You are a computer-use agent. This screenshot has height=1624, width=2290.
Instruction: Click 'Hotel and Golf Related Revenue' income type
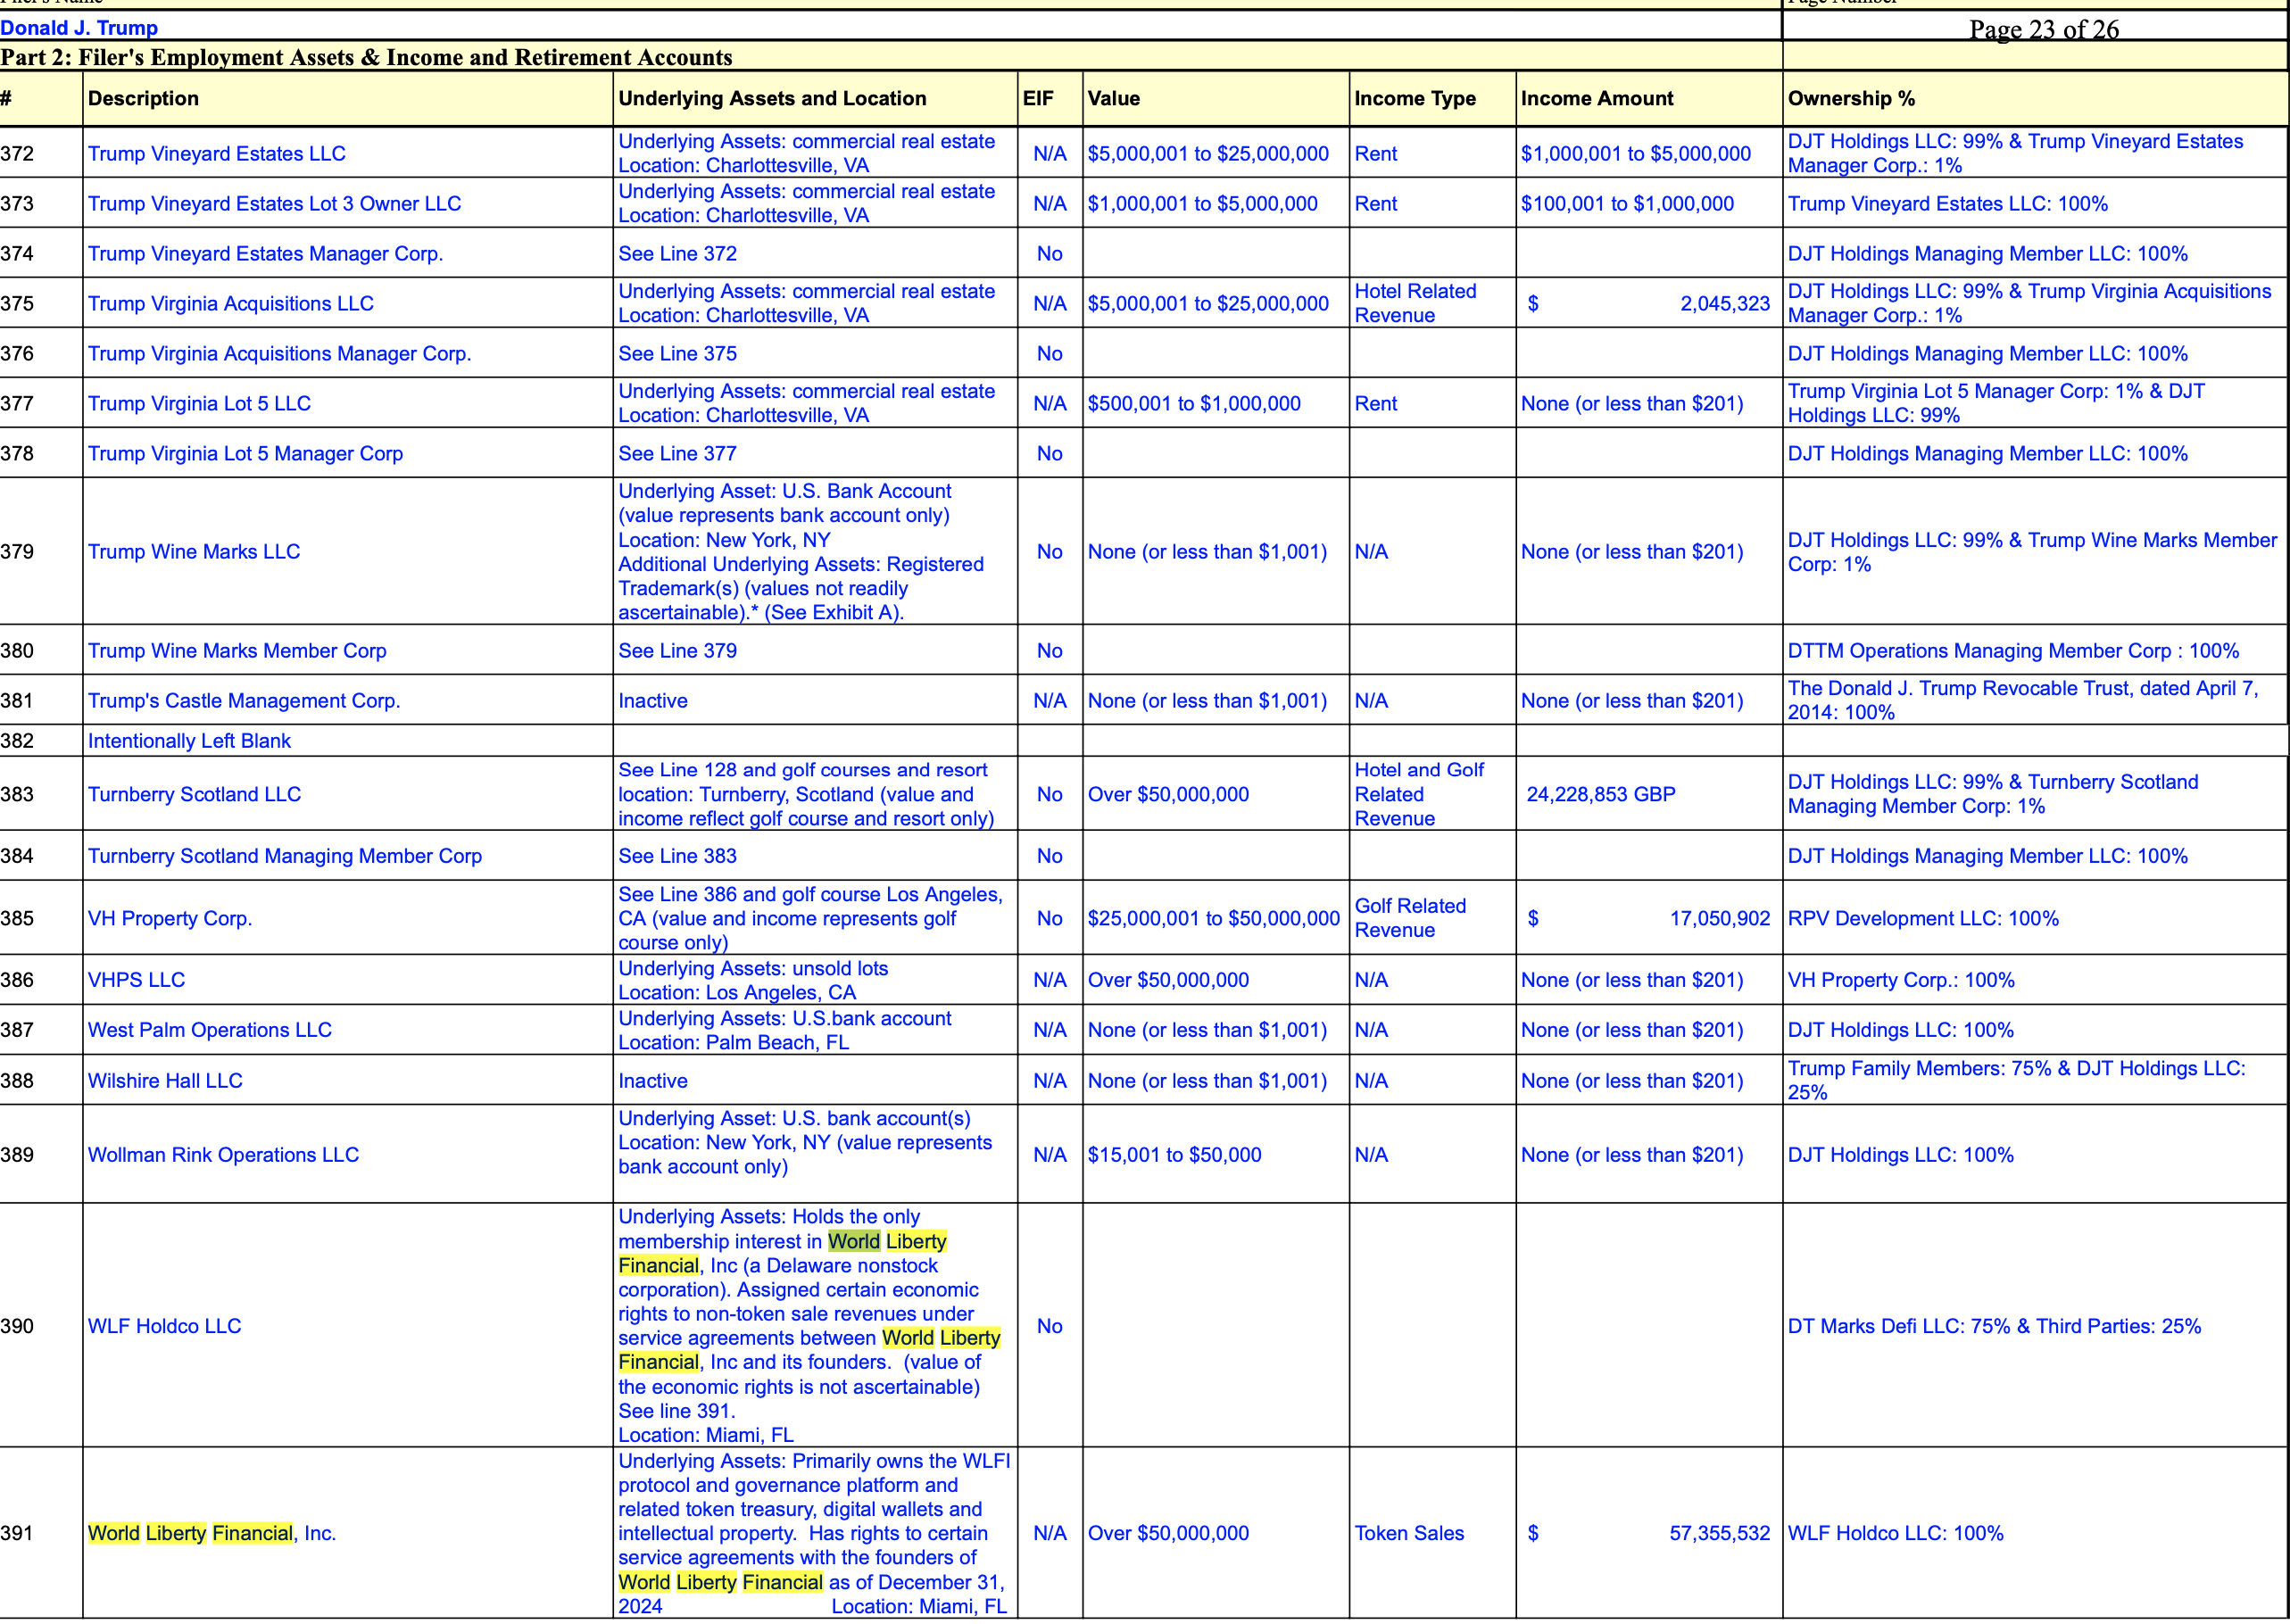click(1419, 795)
